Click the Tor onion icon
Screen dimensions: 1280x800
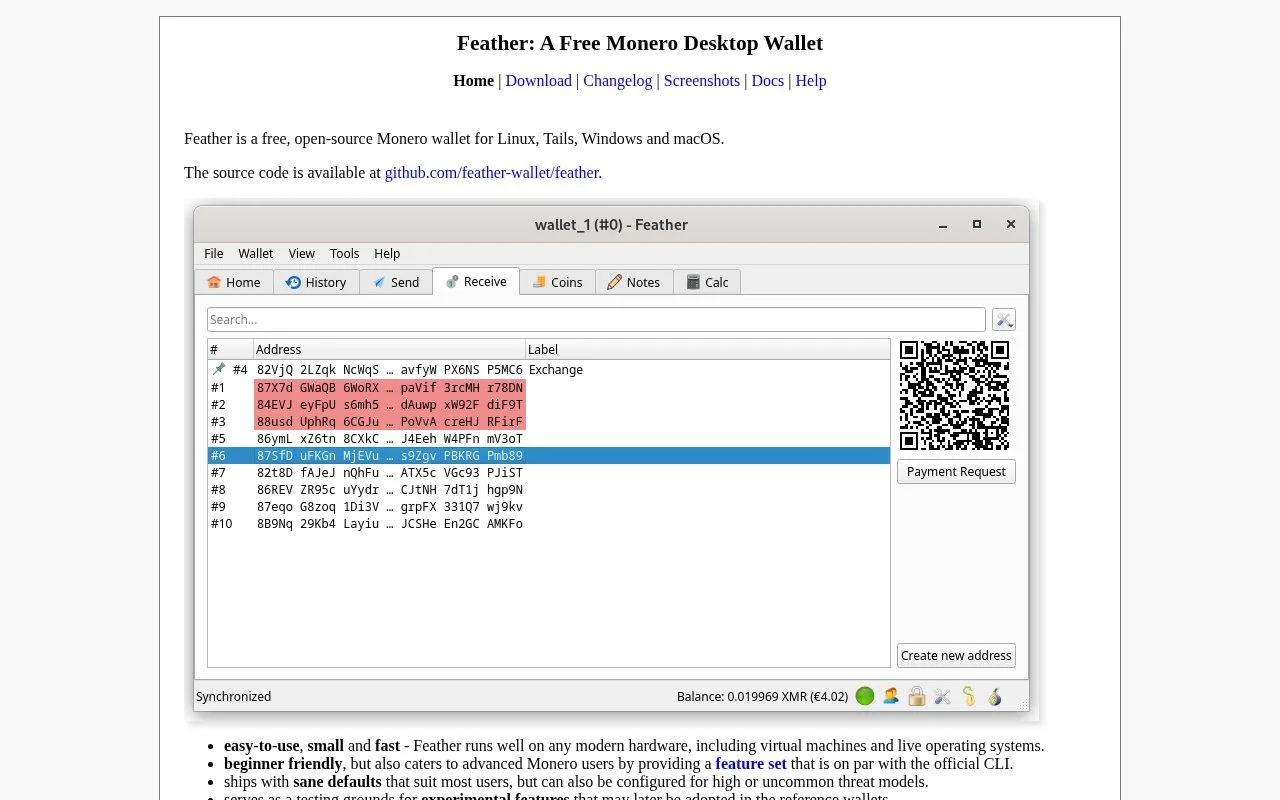point(995,696)
